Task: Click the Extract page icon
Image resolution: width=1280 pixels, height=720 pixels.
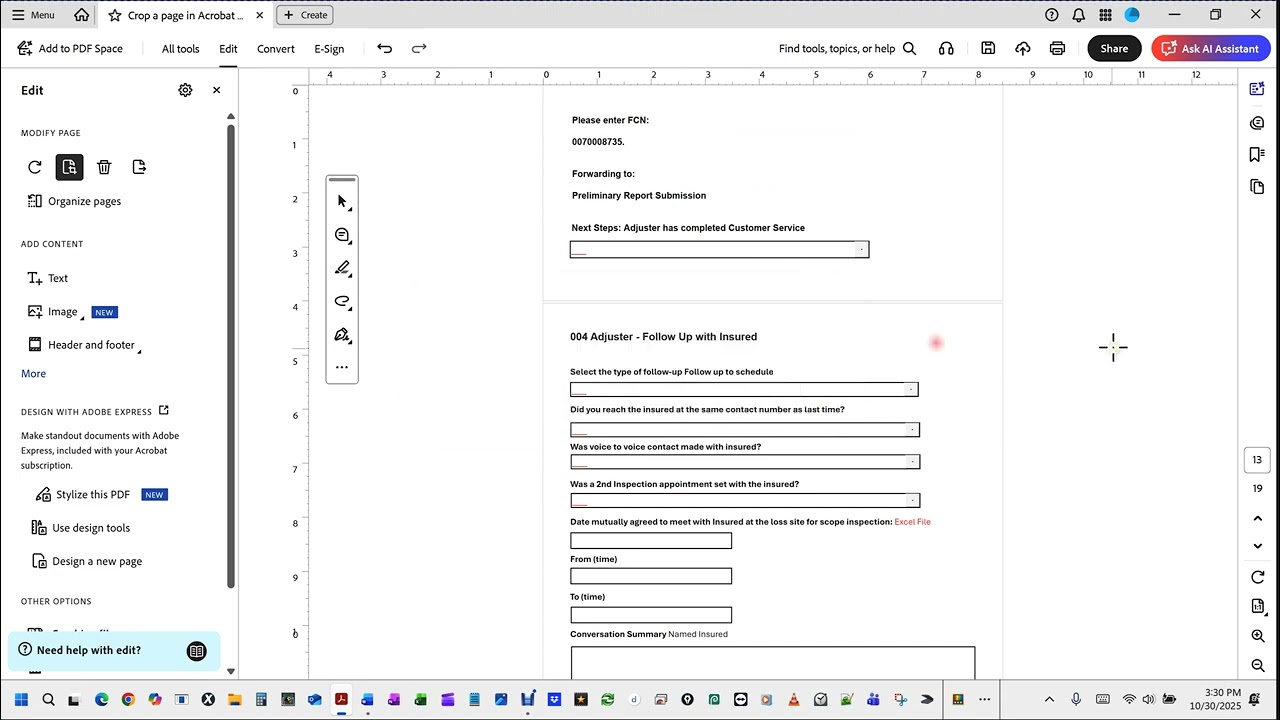Action: point(139,167)
